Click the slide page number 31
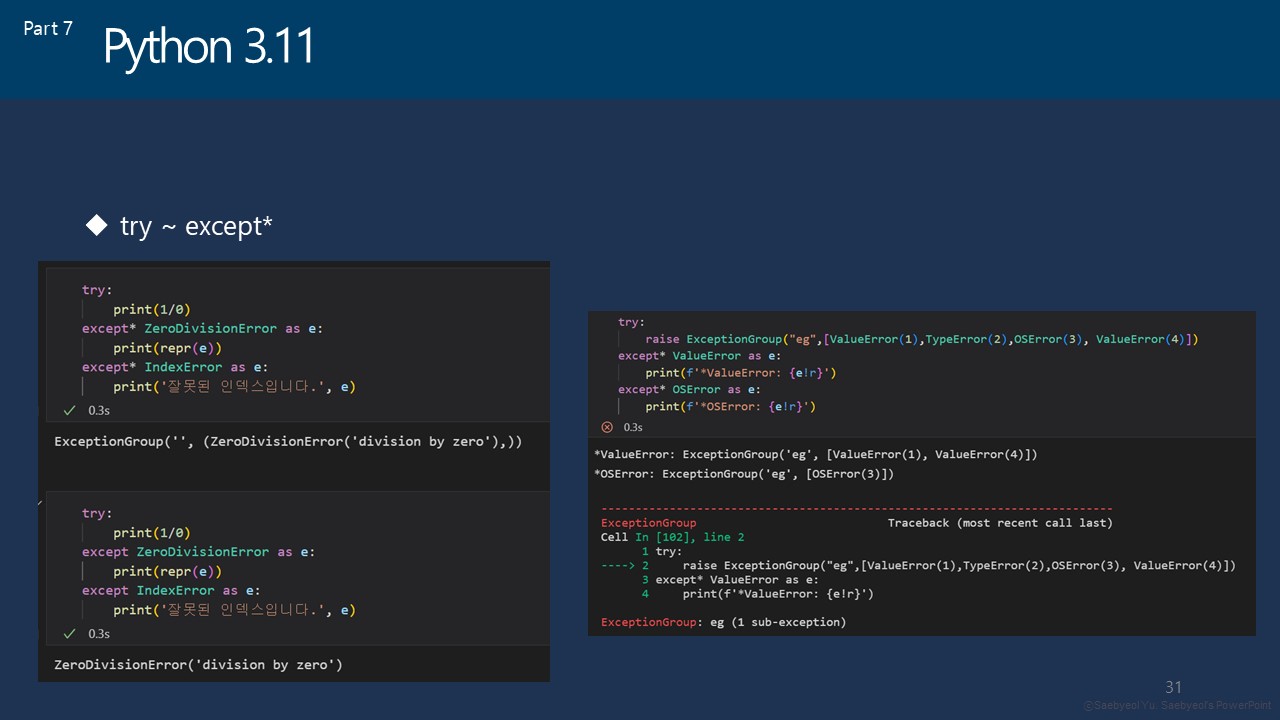 (x=1173, y=687)
